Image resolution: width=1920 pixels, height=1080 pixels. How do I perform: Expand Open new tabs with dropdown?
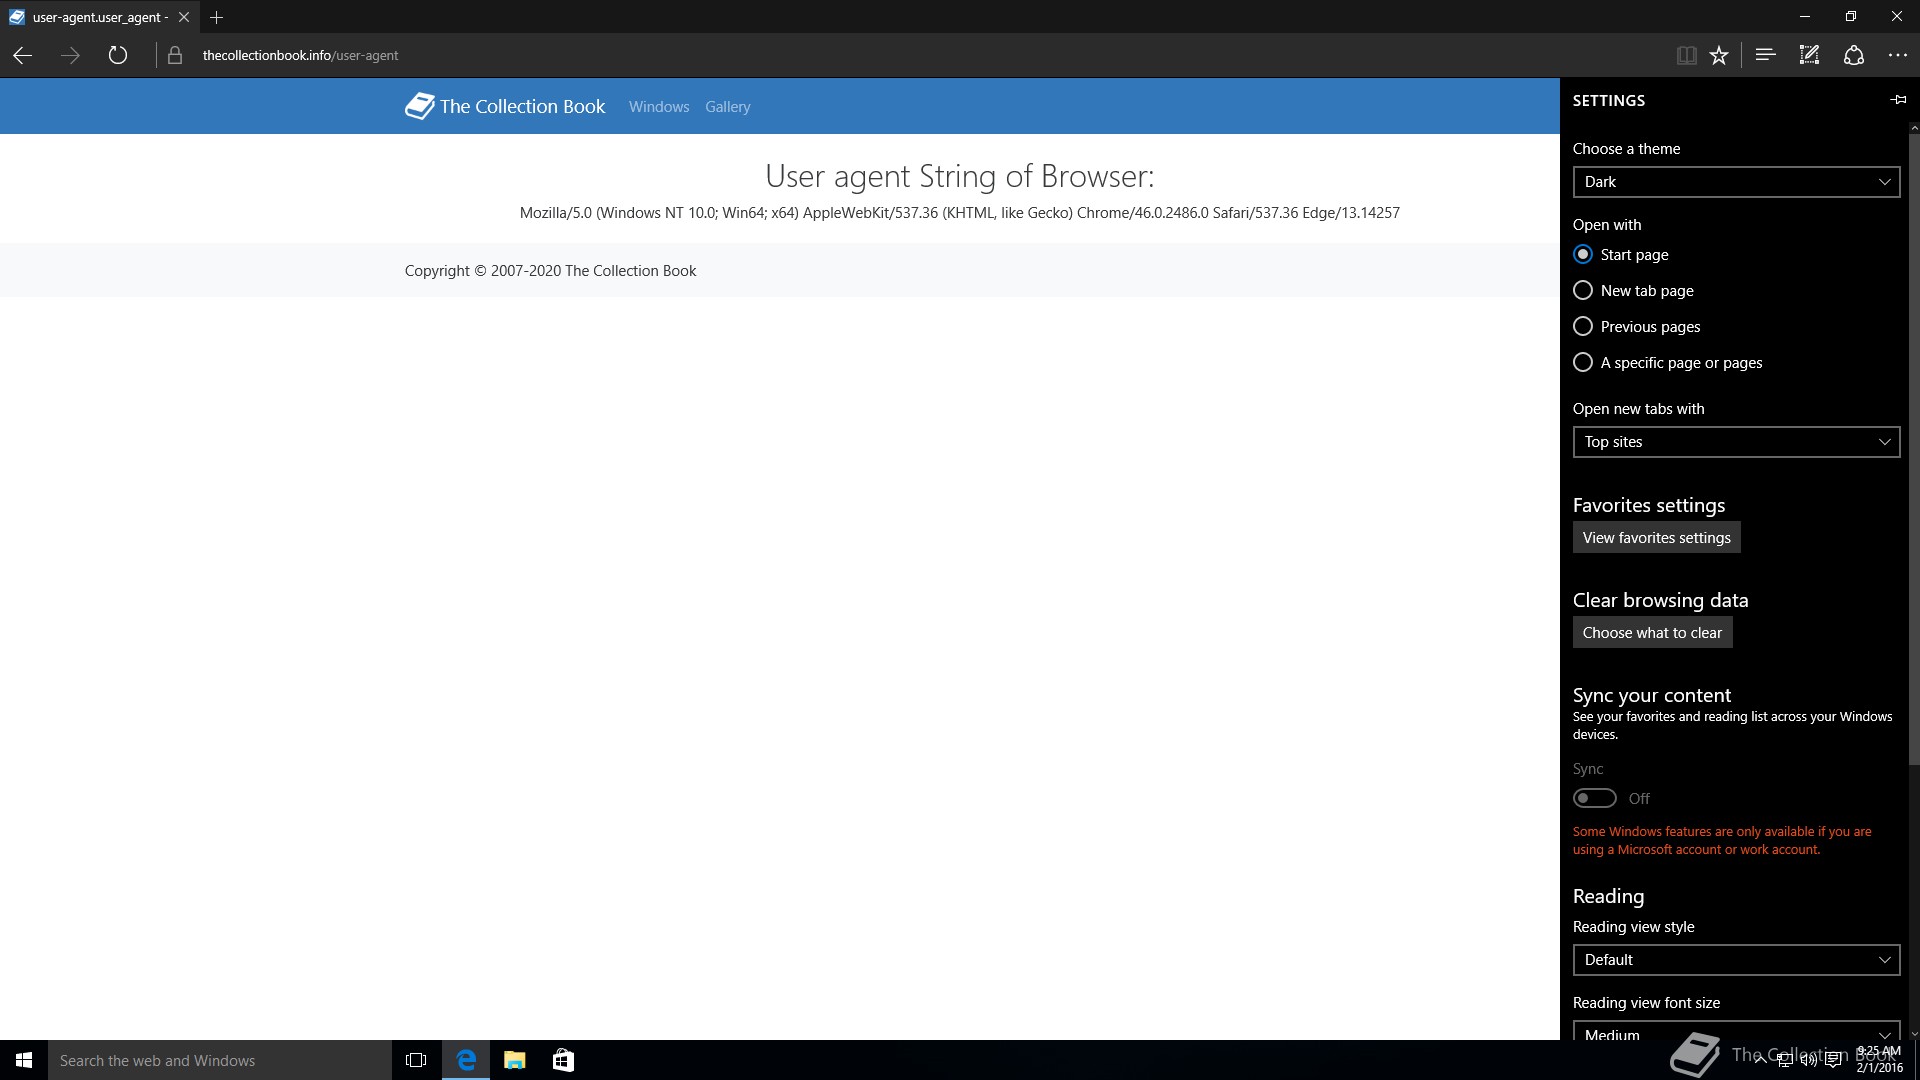pyautogui.click(x=1736, y=442)
